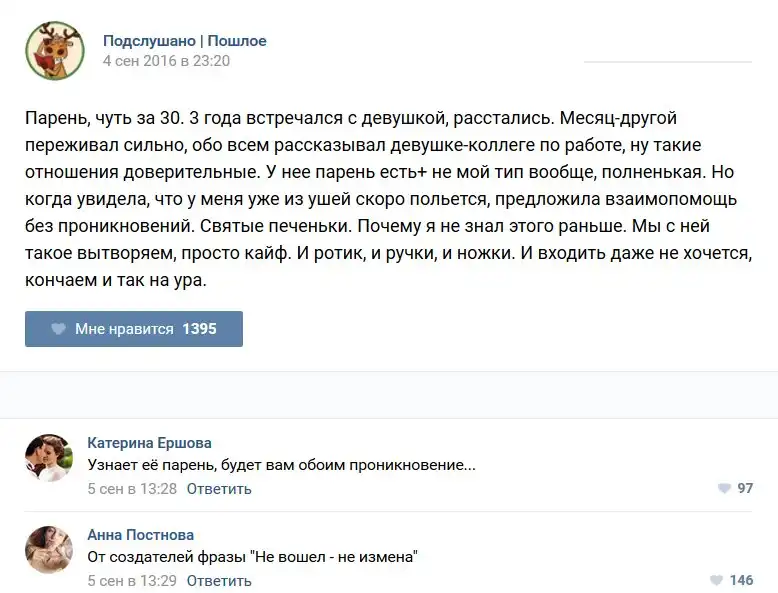Open Анна Постнова's profile picture
Image resolution: width=778 pixels, height=593 pixels.
pyautogui.click(x=49, y=550)
